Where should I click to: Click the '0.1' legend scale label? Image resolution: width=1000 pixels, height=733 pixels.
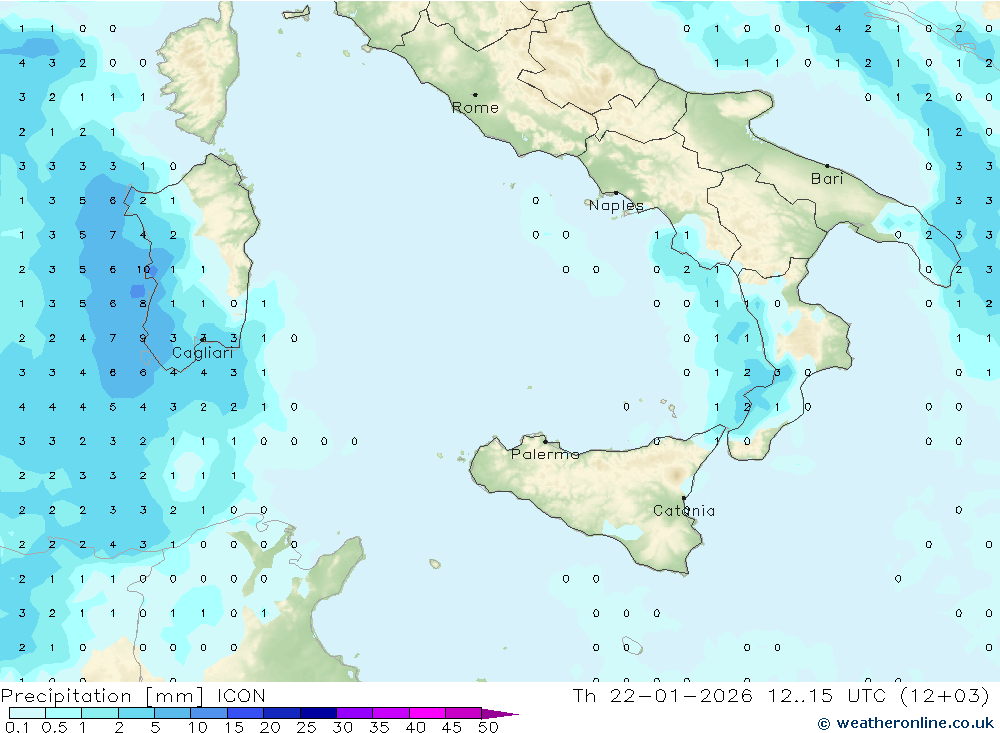(x=17, y=727)
